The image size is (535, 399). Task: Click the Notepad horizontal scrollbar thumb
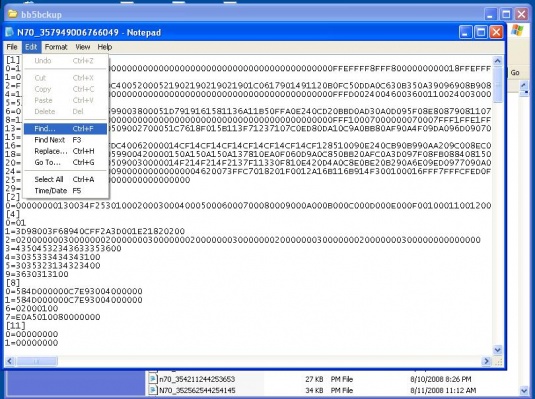37,361
